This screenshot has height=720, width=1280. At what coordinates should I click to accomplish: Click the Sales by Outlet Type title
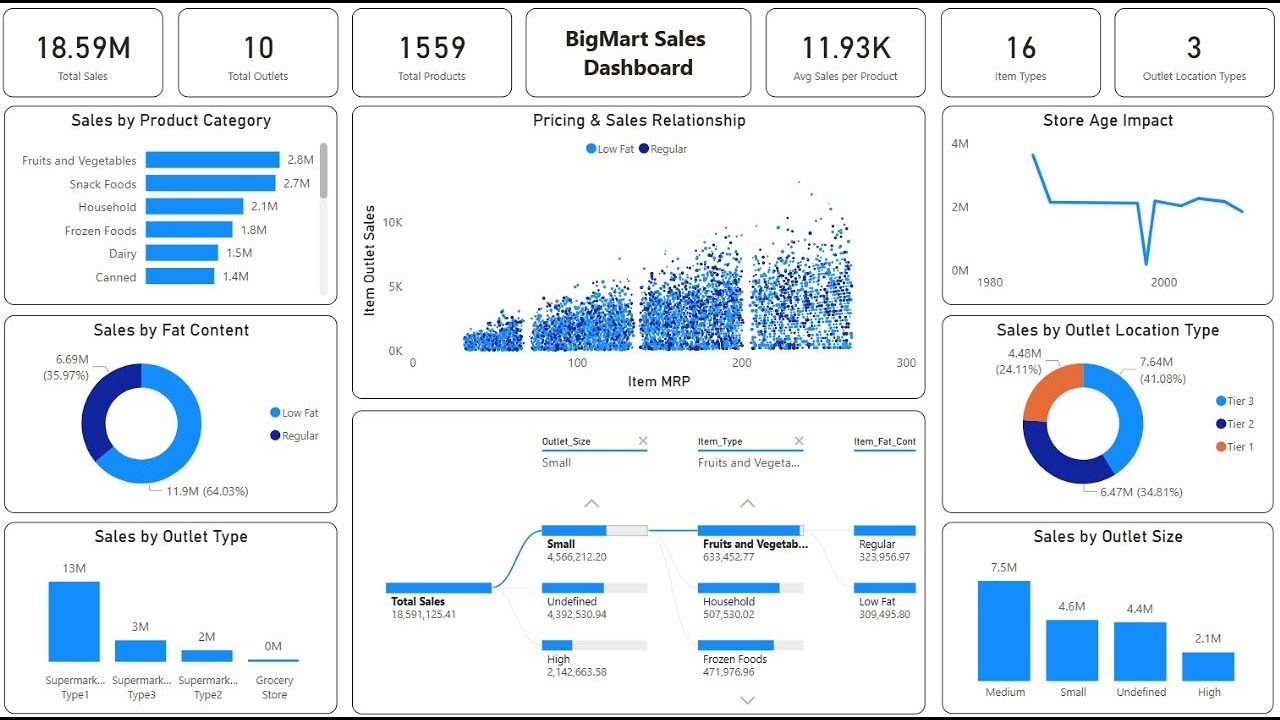point(170,537)
